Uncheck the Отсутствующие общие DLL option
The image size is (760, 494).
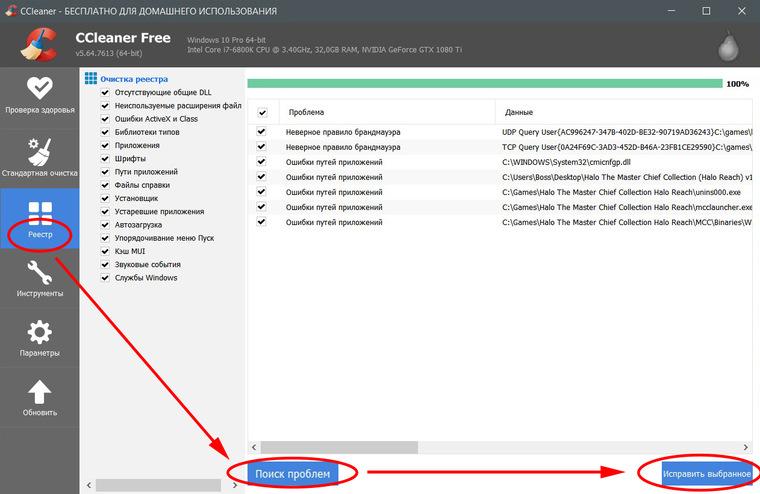pyautogui.click(x=105, y=92)
